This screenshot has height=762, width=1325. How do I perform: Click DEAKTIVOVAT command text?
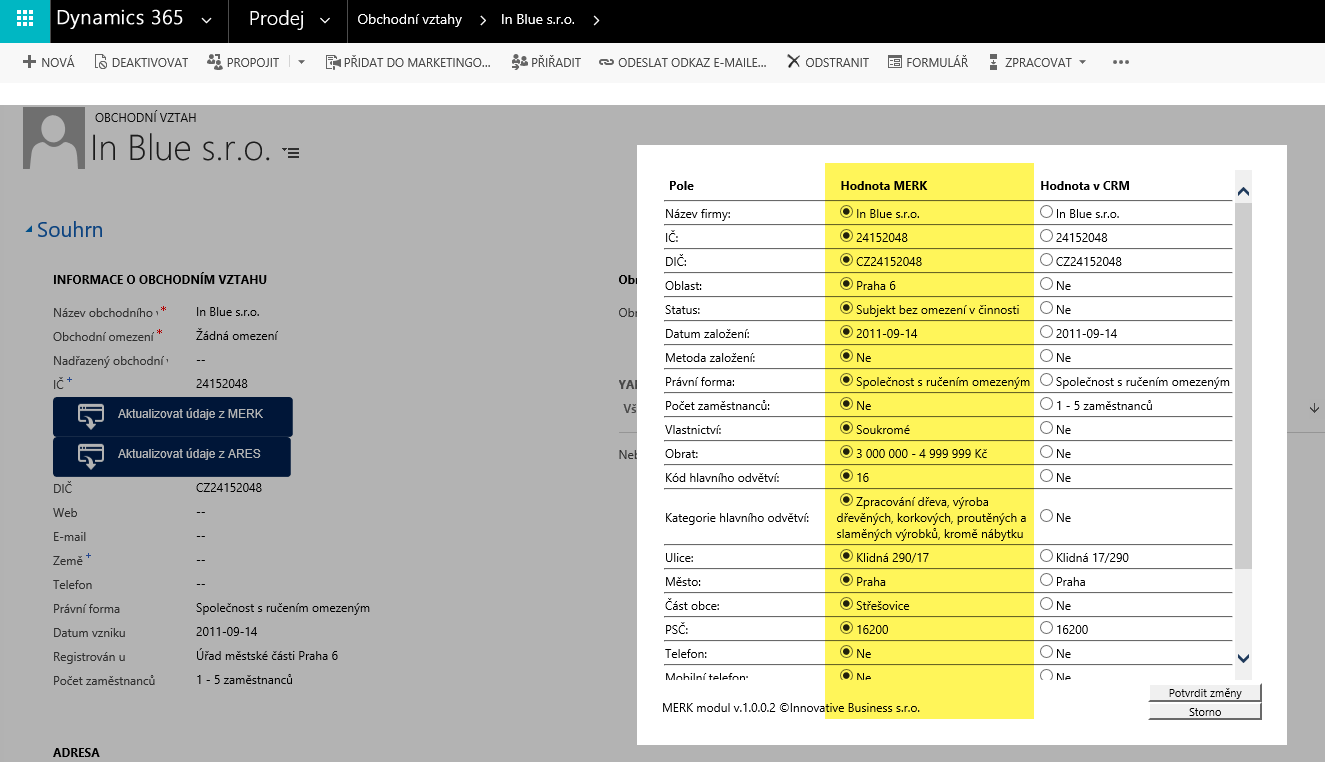click(x=150, y=62)
